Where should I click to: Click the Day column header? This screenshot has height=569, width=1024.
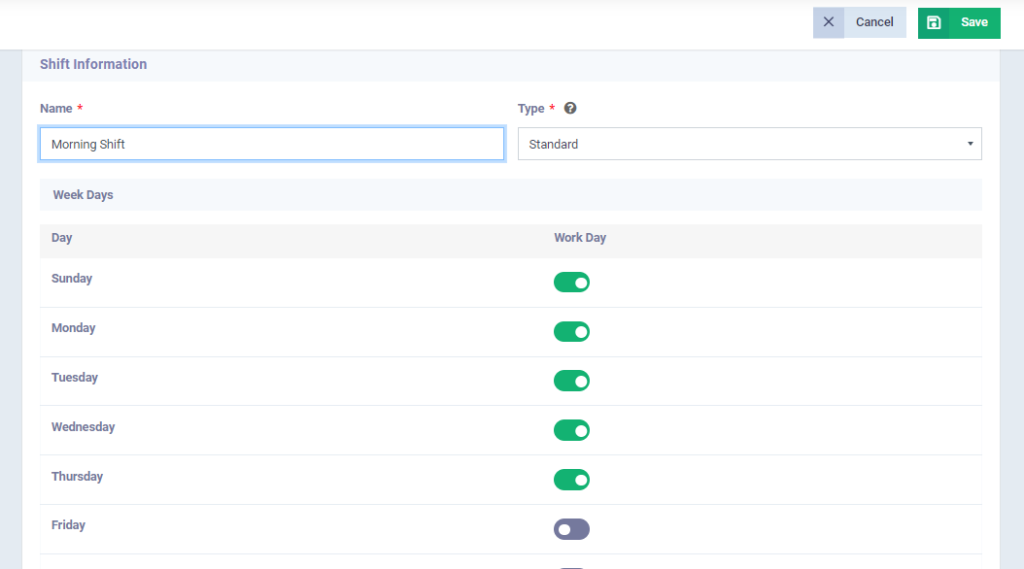click(61, 238)
